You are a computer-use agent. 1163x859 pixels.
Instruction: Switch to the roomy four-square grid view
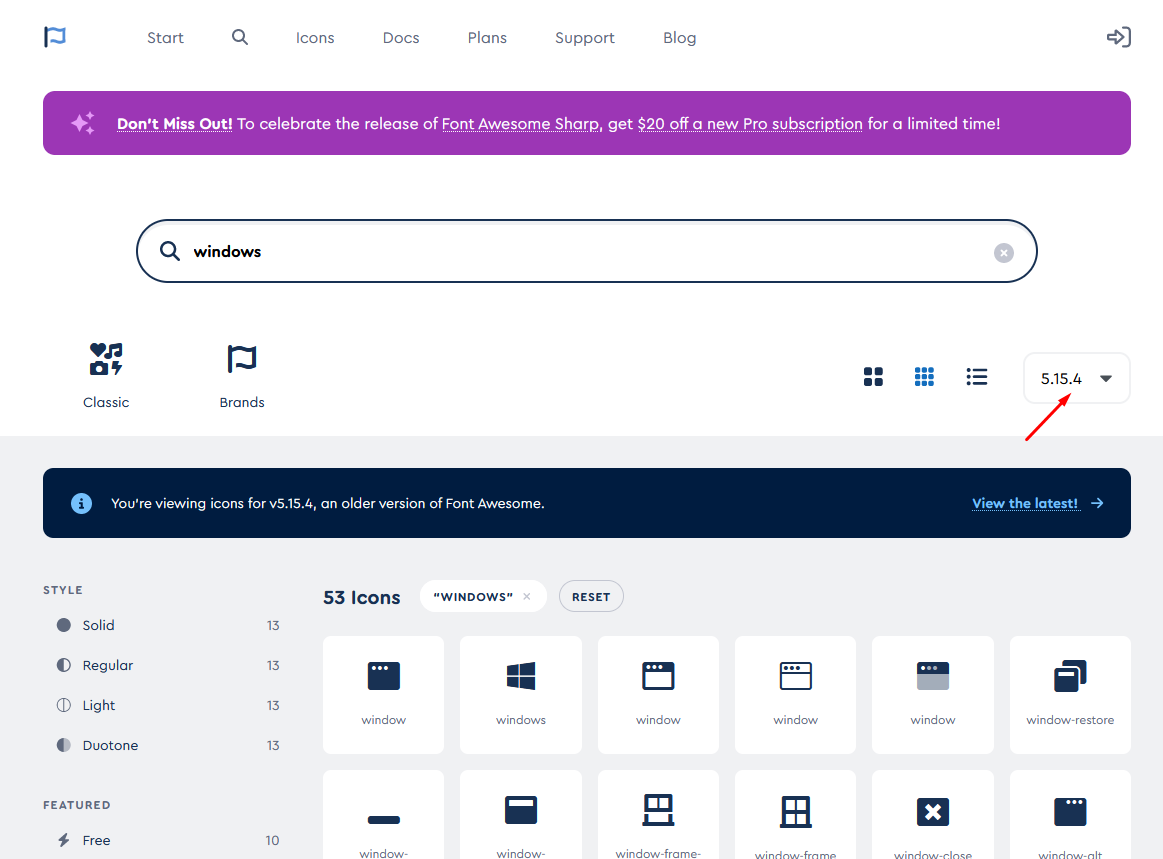pyautogui.click(x=873, y=377)
